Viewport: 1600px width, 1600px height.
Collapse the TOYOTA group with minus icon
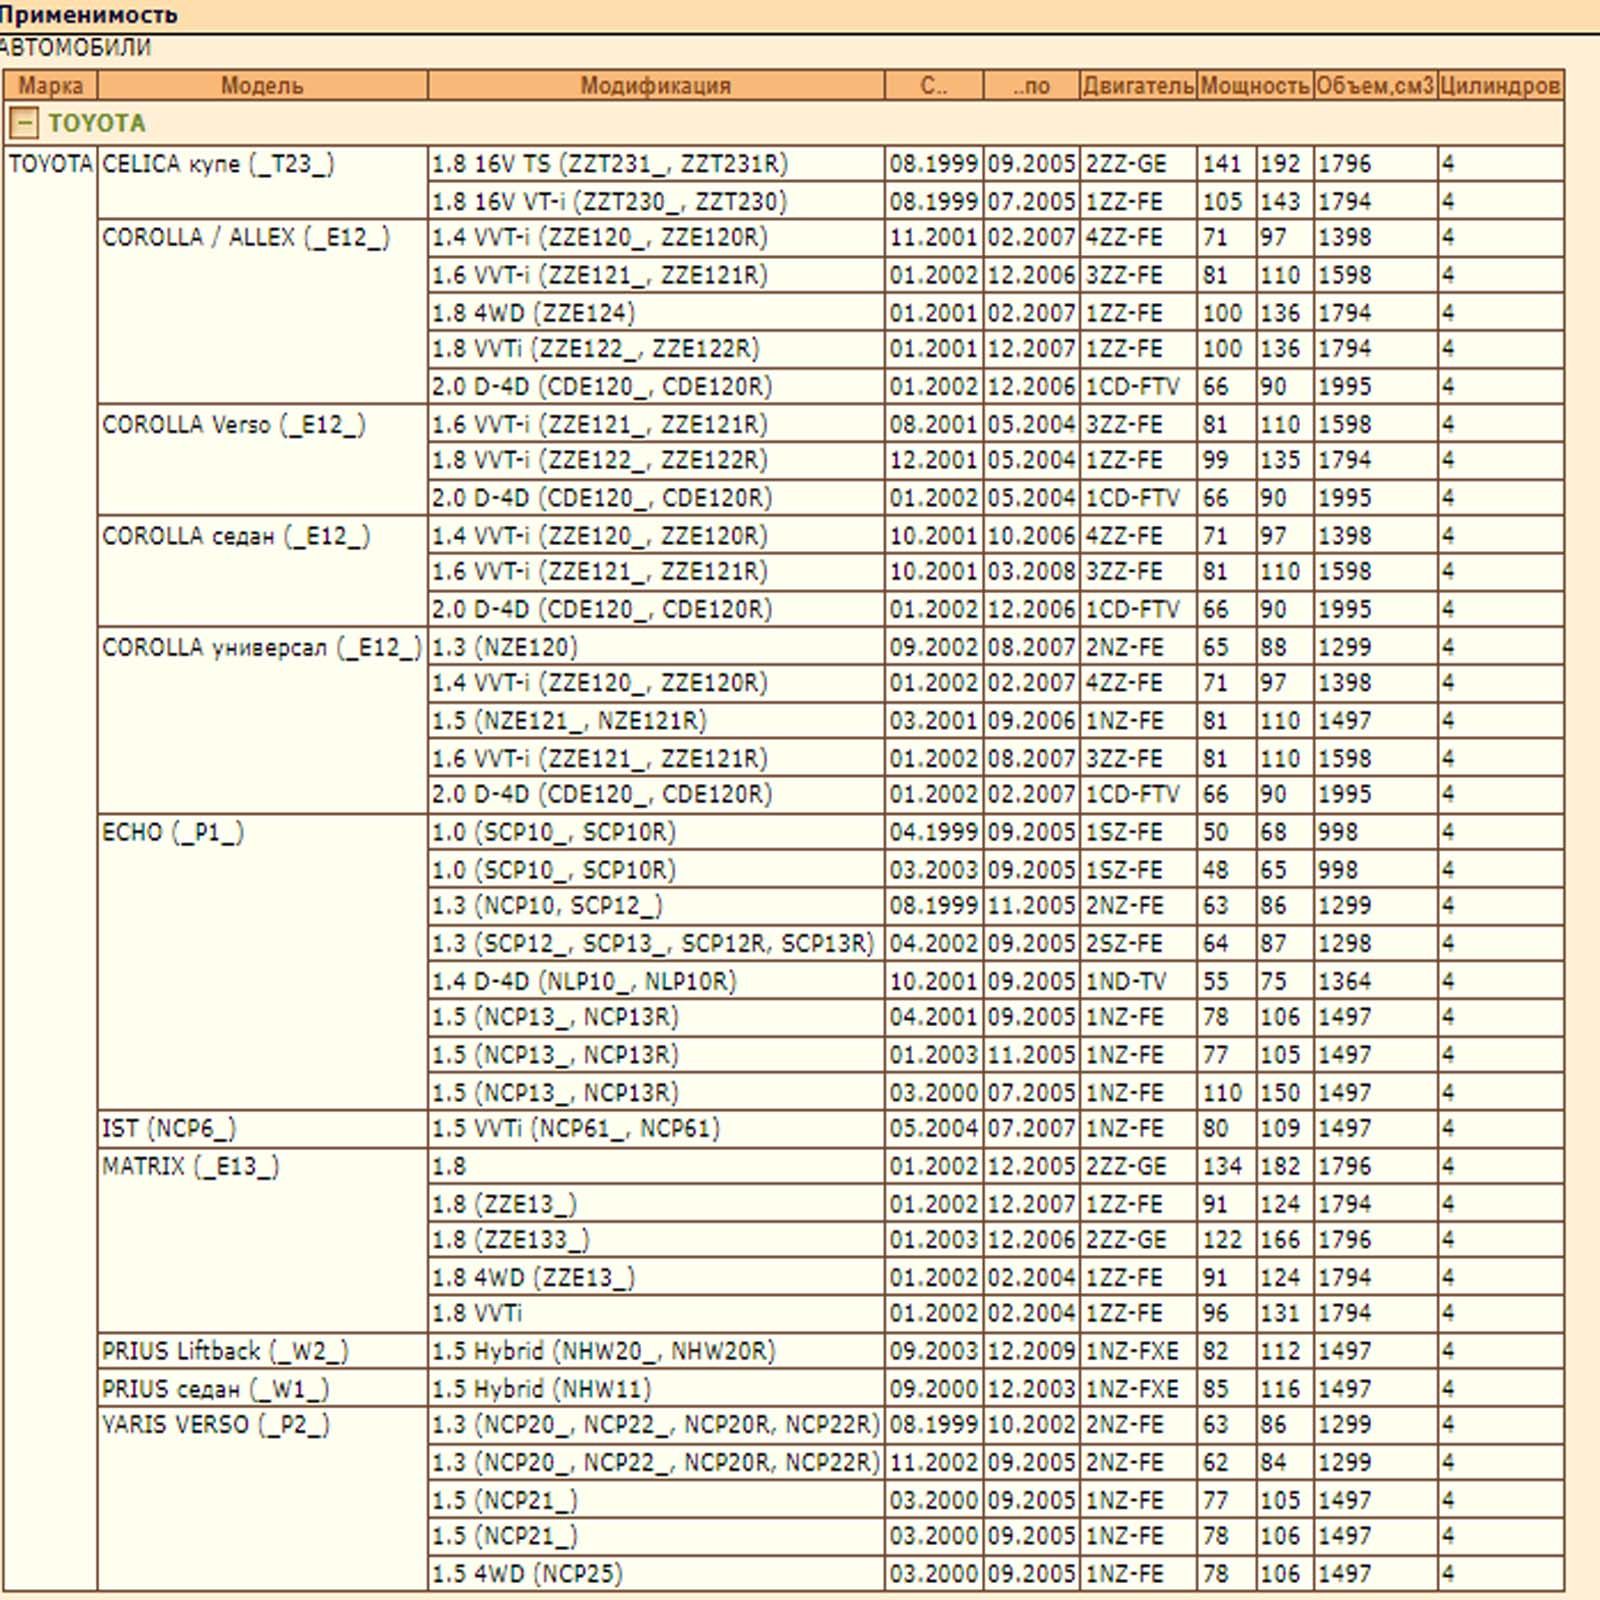[24, 124]
